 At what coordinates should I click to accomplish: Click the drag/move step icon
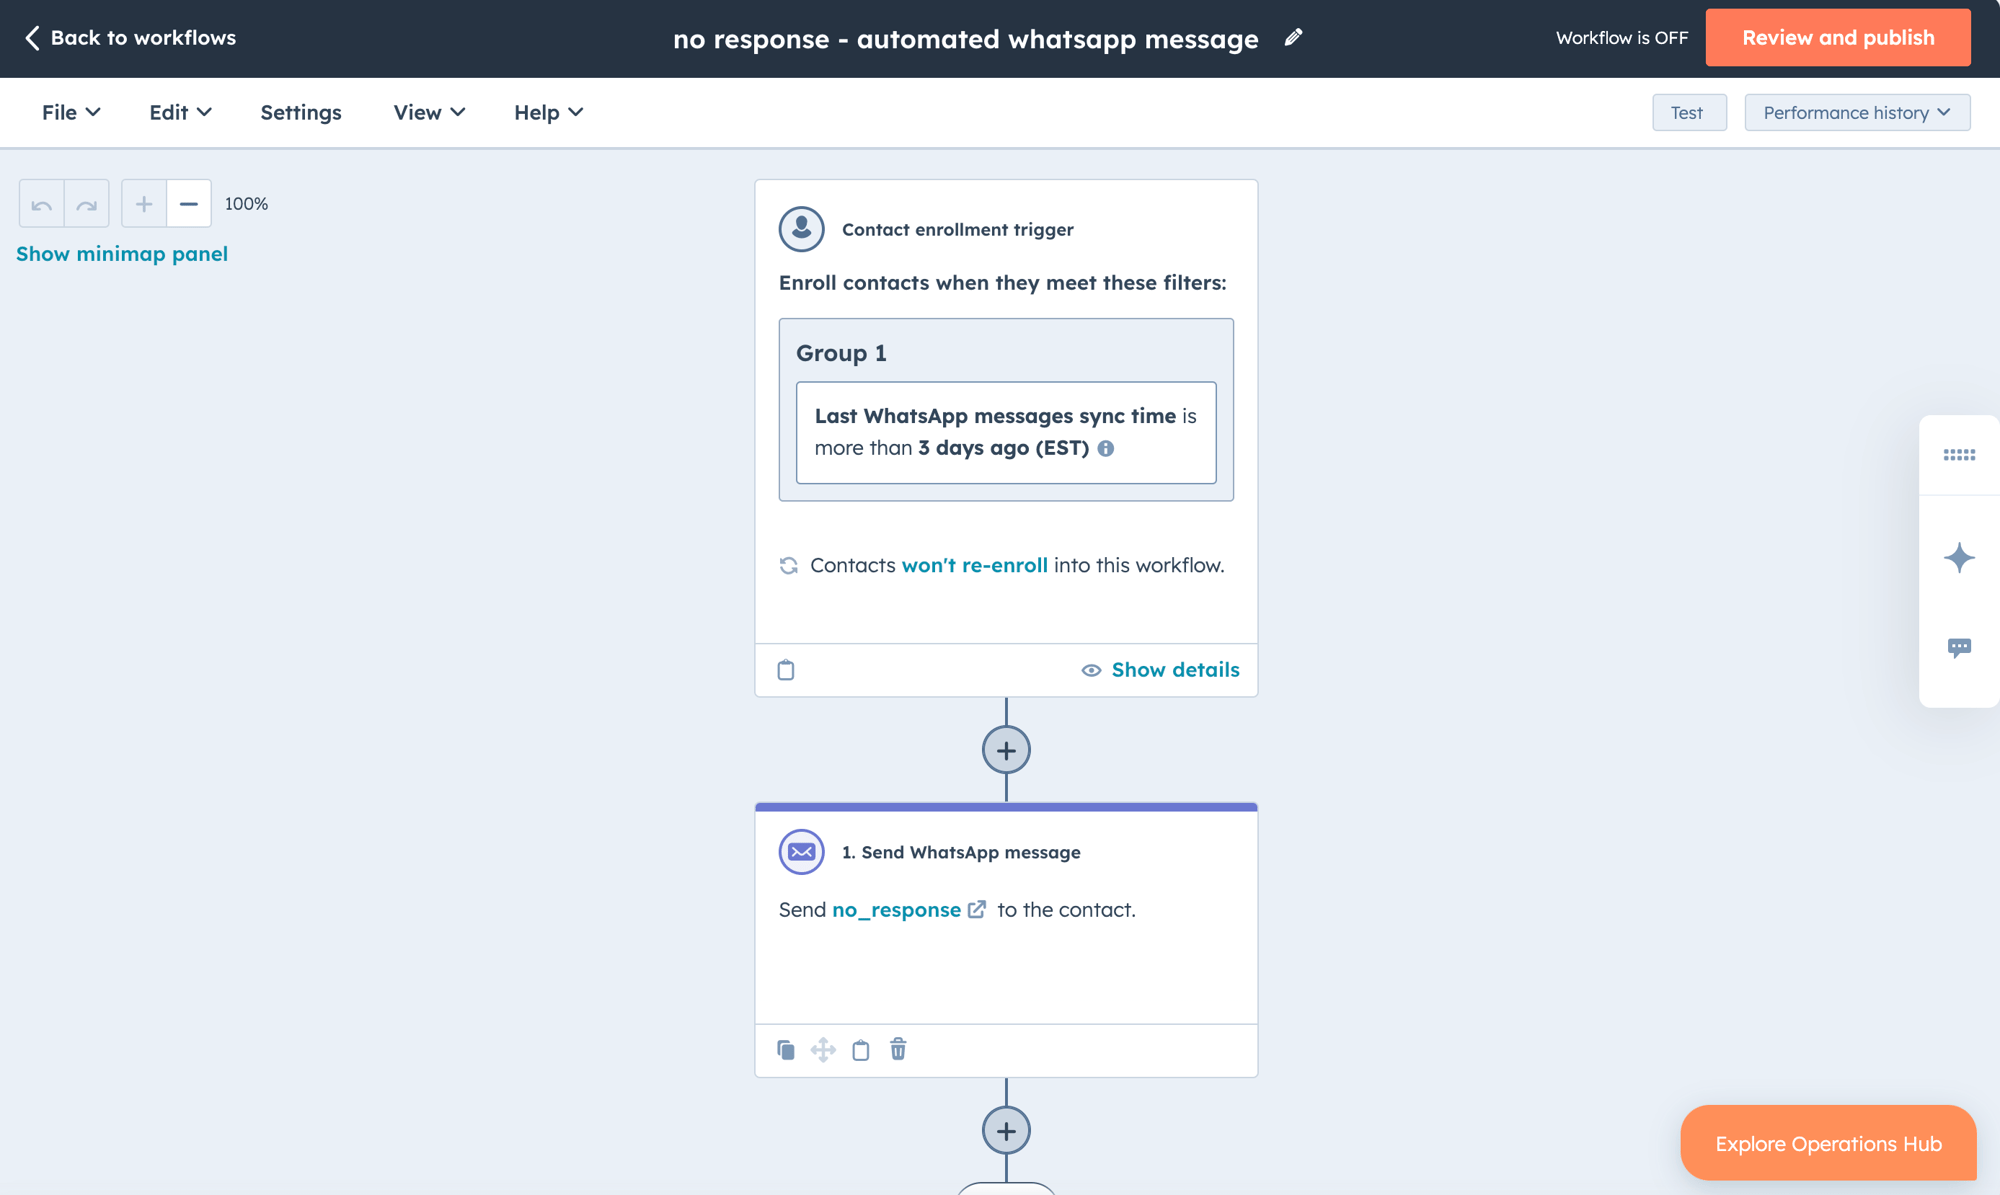point(824,1050)
